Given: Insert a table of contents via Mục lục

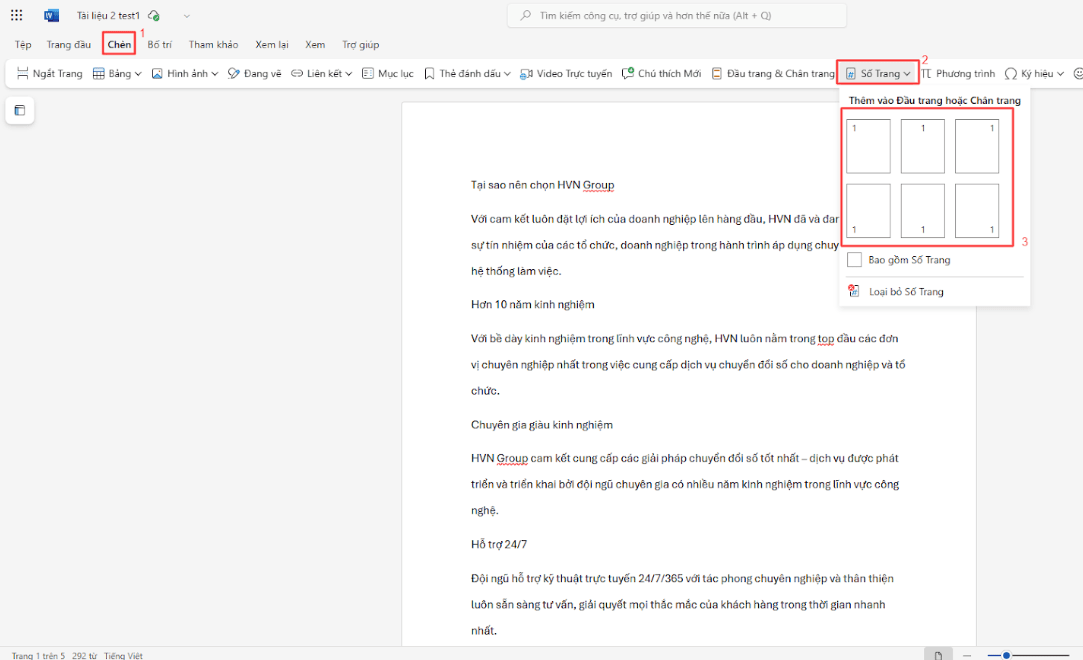Looking at the screenshot, I should (x=387, y=73).
